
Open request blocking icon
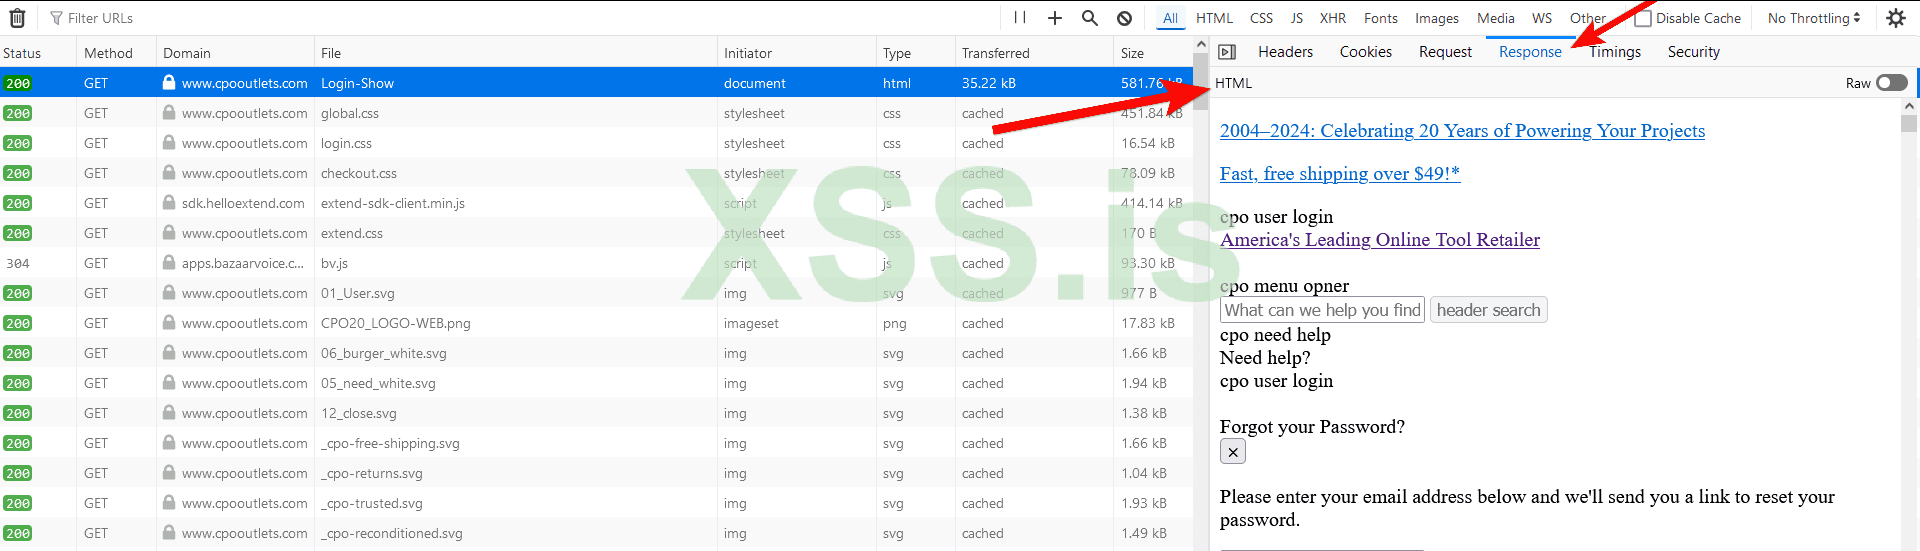tap(1125, 18)
